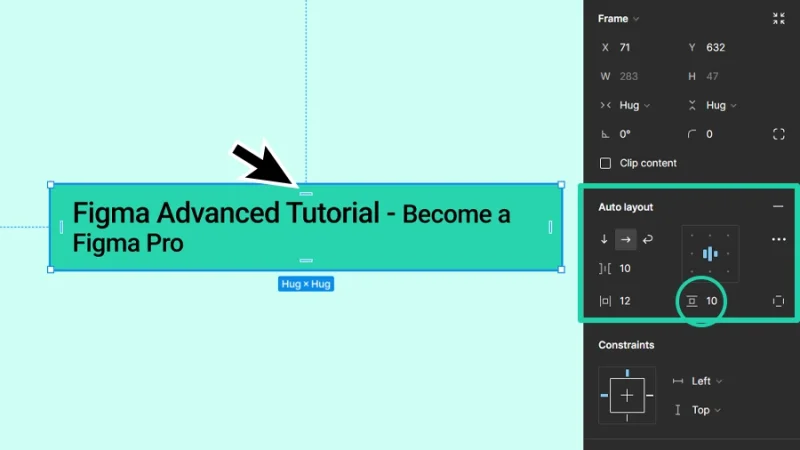Click the right constraint marker in constraints box
This screenshot has width=800, height=450.
pyautogui.click(x=649, y=395)
